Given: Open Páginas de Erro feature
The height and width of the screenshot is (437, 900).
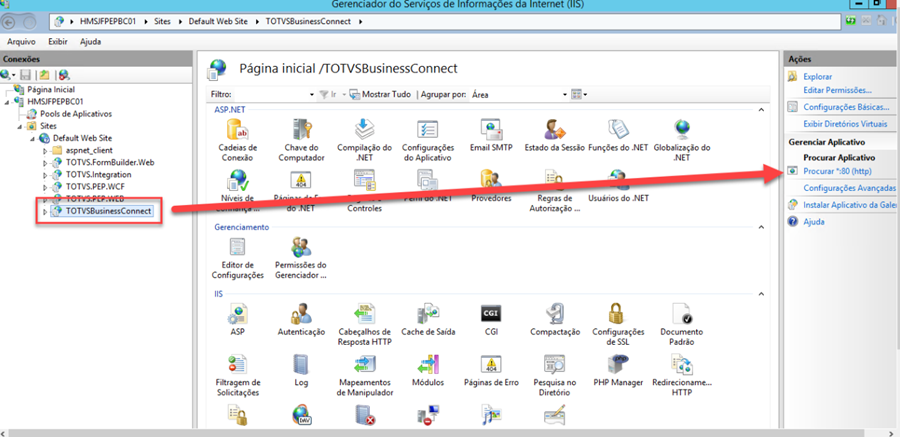Looking at the screenshot, I should (x=491, y=370).
